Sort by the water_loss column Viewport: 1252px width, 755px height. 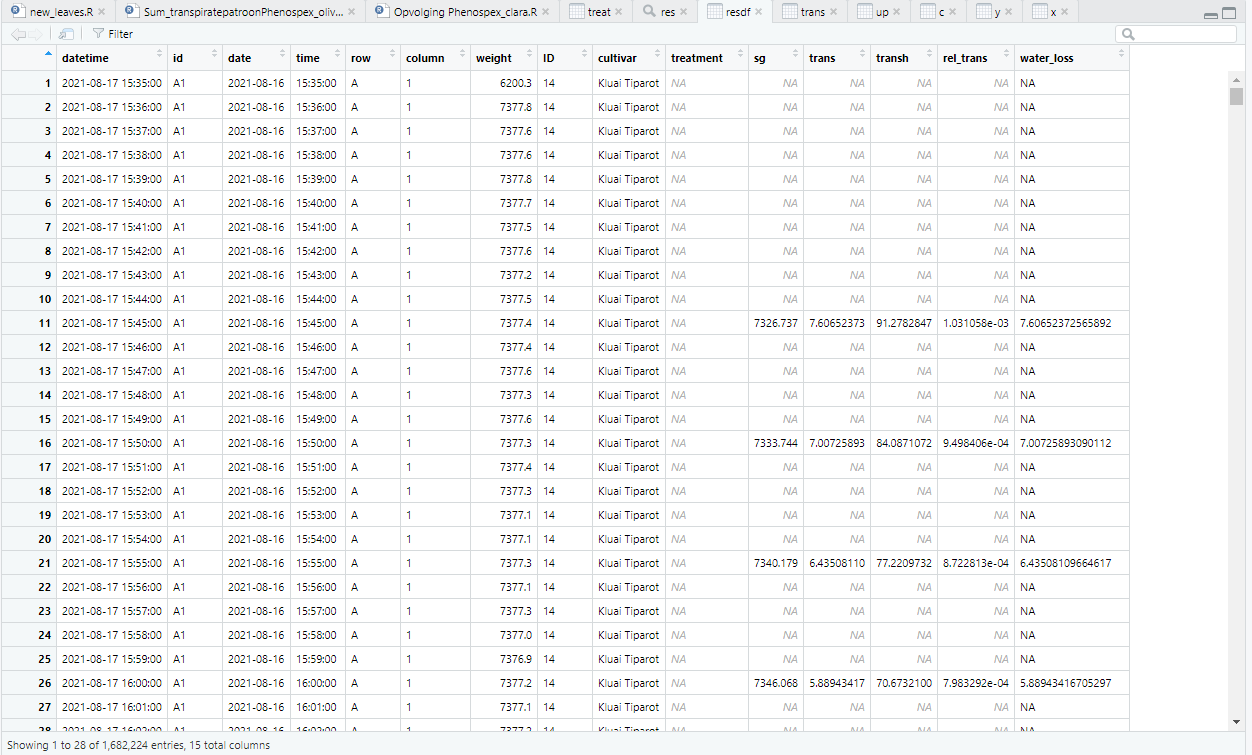tap(1072, 58)
